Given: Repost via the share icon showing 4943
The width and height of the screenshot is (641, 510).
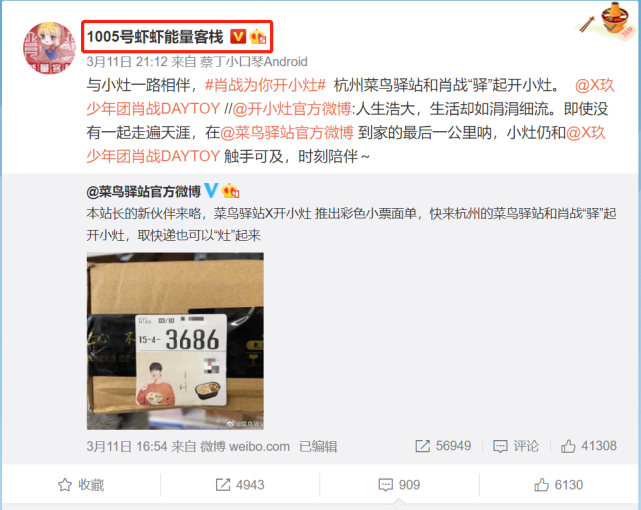Looking at the screenshot, I should pyautogui.click(x=240, y=485).
